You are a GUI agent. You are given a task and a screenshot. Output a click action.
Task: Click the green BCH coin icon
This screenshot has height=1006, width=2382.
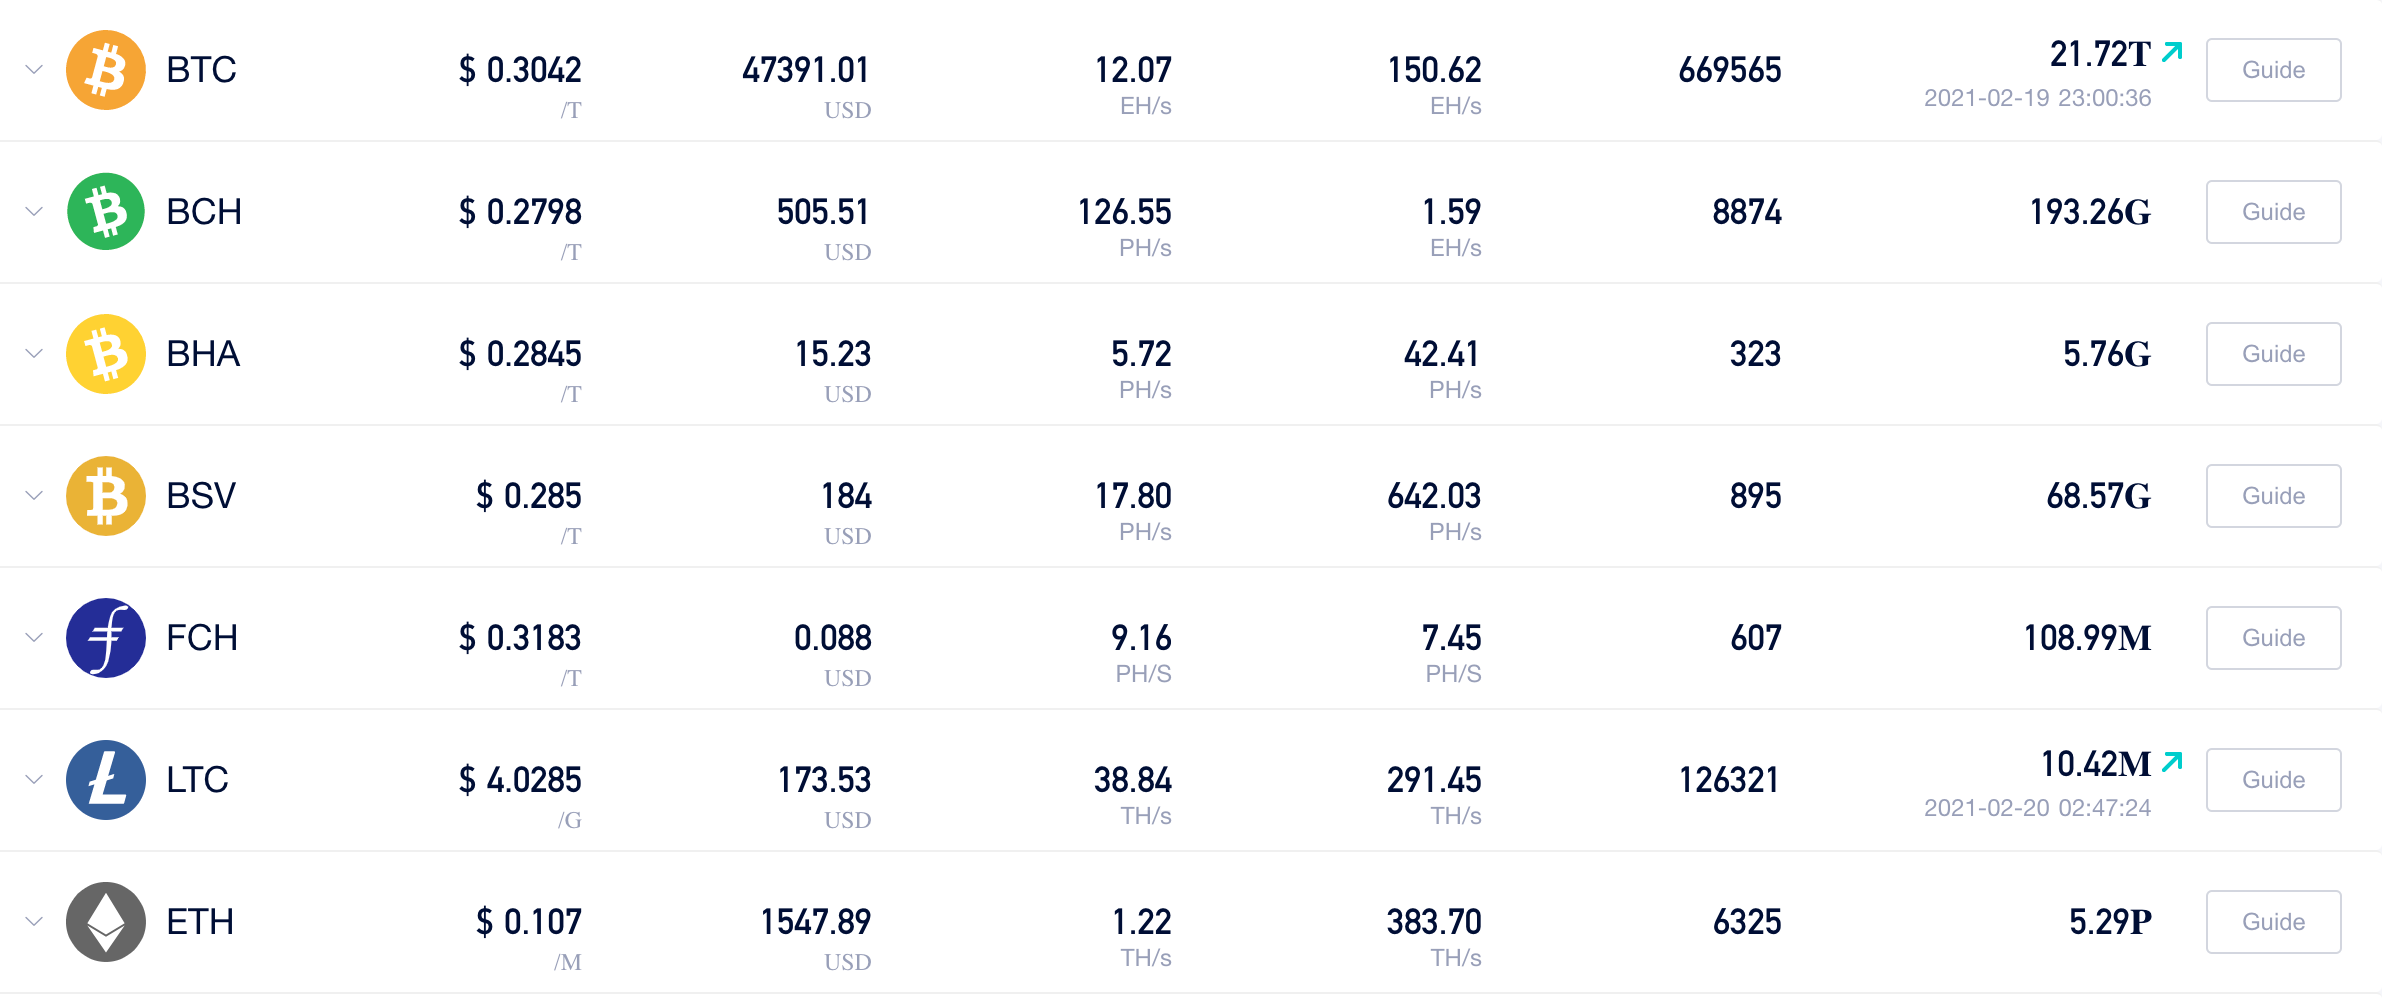tap(106, 212)
